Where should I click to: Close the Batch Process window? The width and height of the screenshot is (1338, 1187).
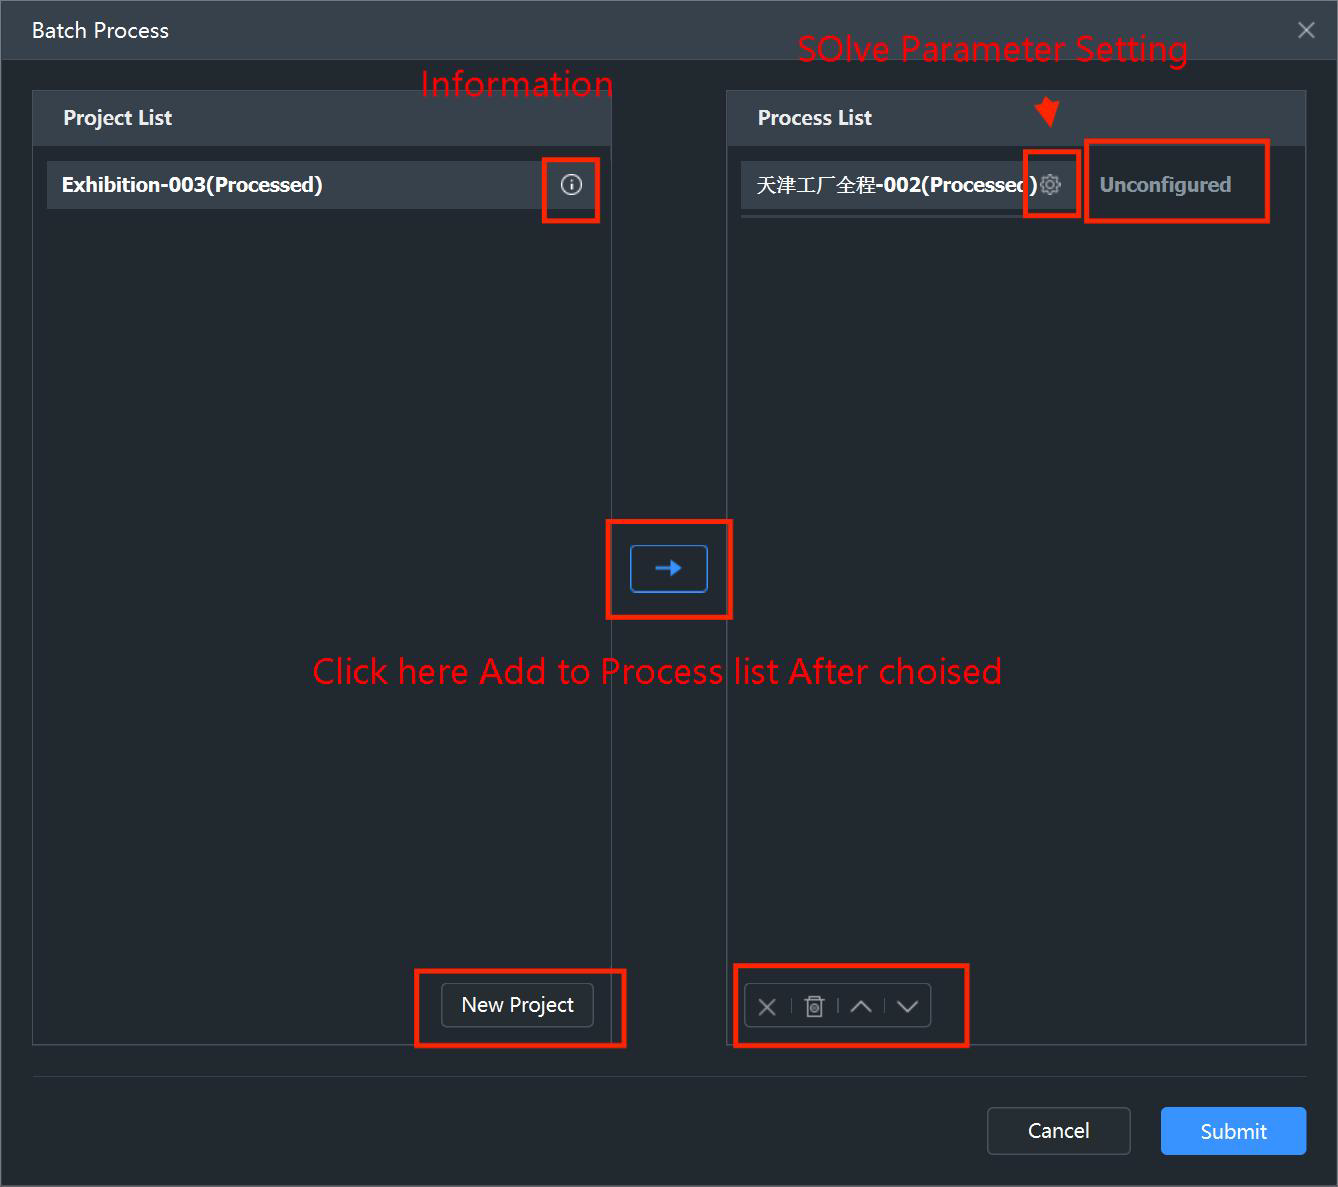pyautogui.click(x=1306, y=30)
